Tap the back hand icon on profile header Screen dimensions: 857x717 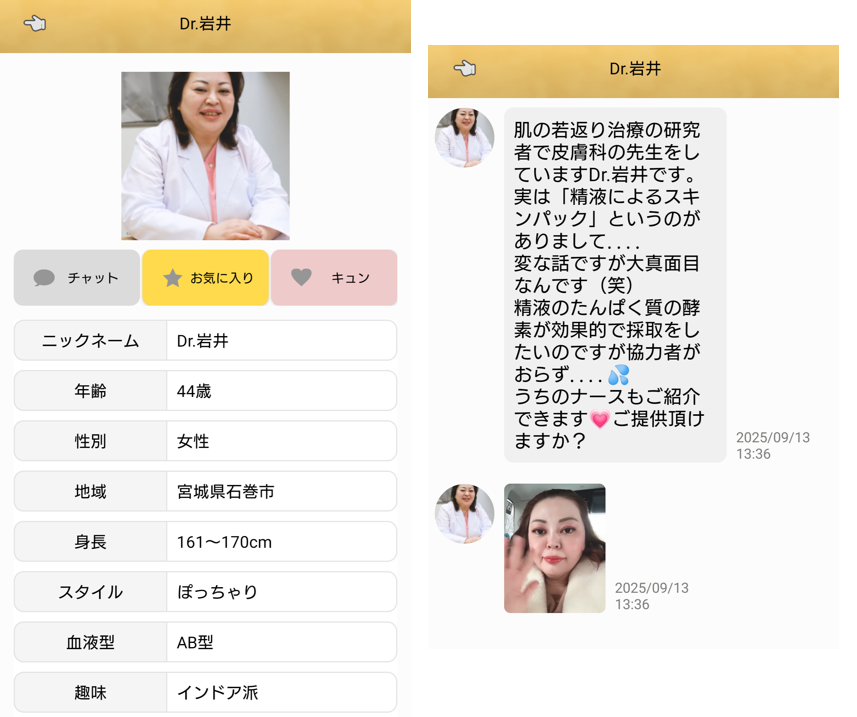click(34, 24)
